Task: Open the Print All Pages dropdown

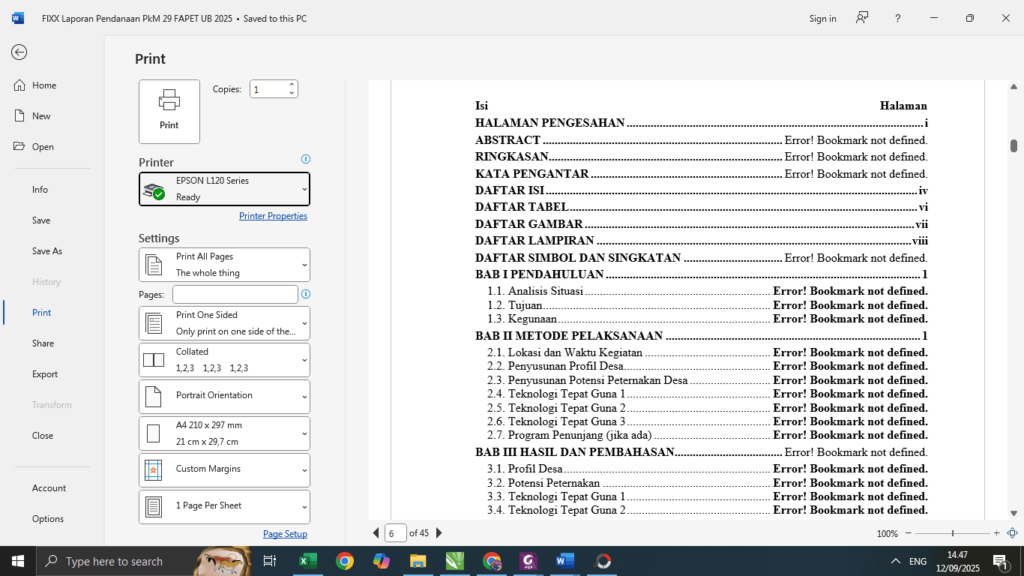Action: click(223, 264)
